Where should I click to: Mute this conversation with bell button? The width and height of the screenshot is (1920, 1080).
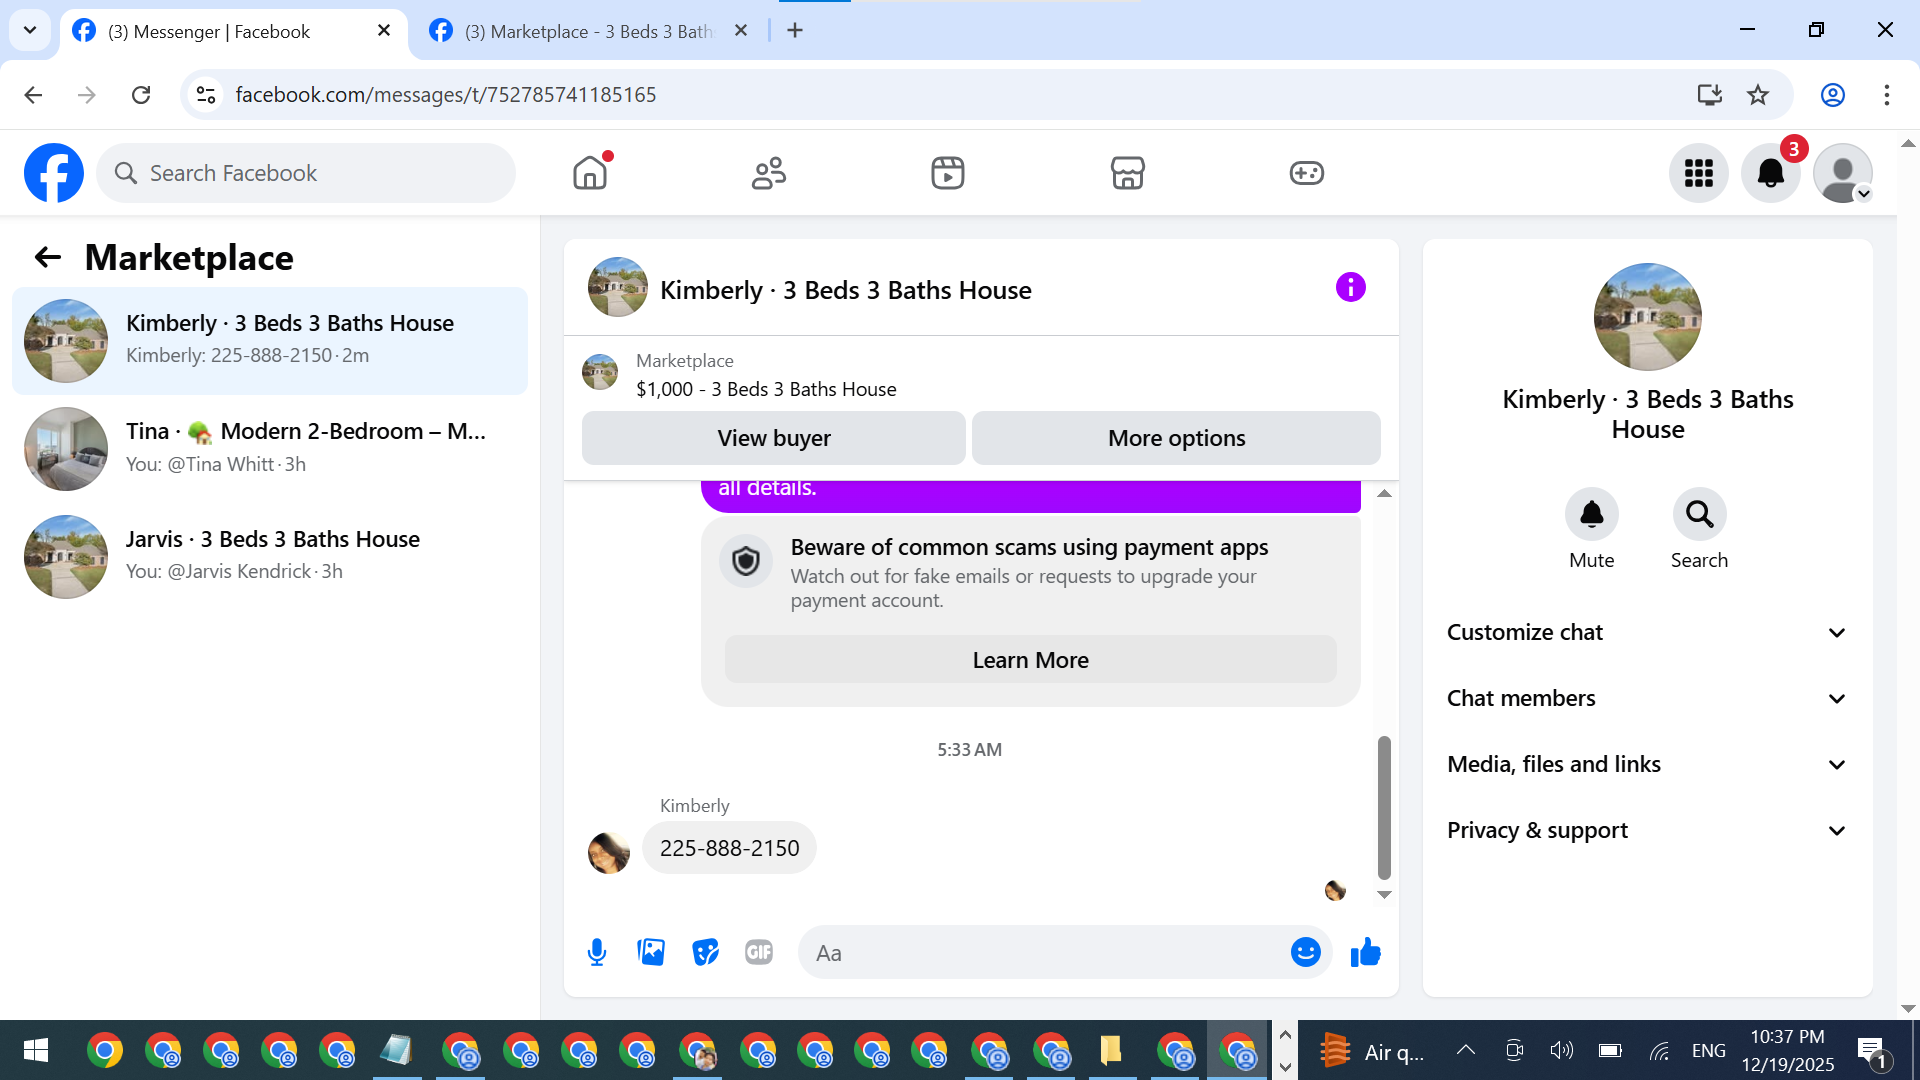click(x=1591, y=514)
